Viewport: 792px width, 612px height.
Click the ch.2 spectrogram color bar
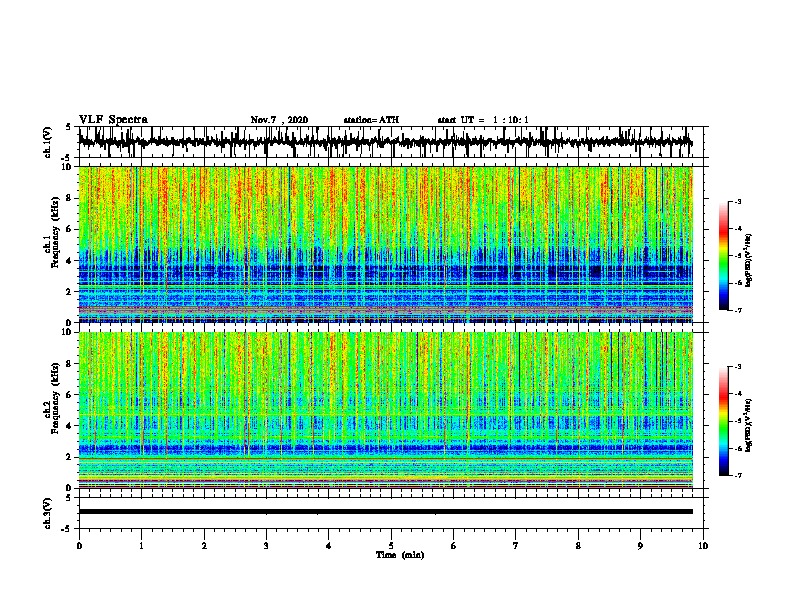(723, 421)
